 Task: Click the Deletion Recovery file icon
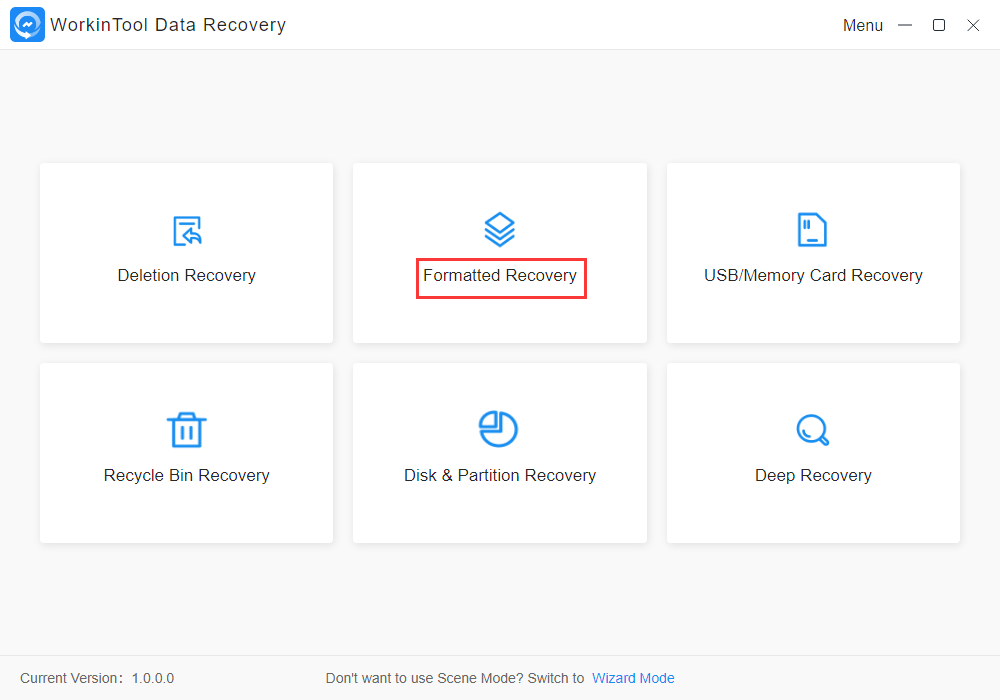[187, 230]
